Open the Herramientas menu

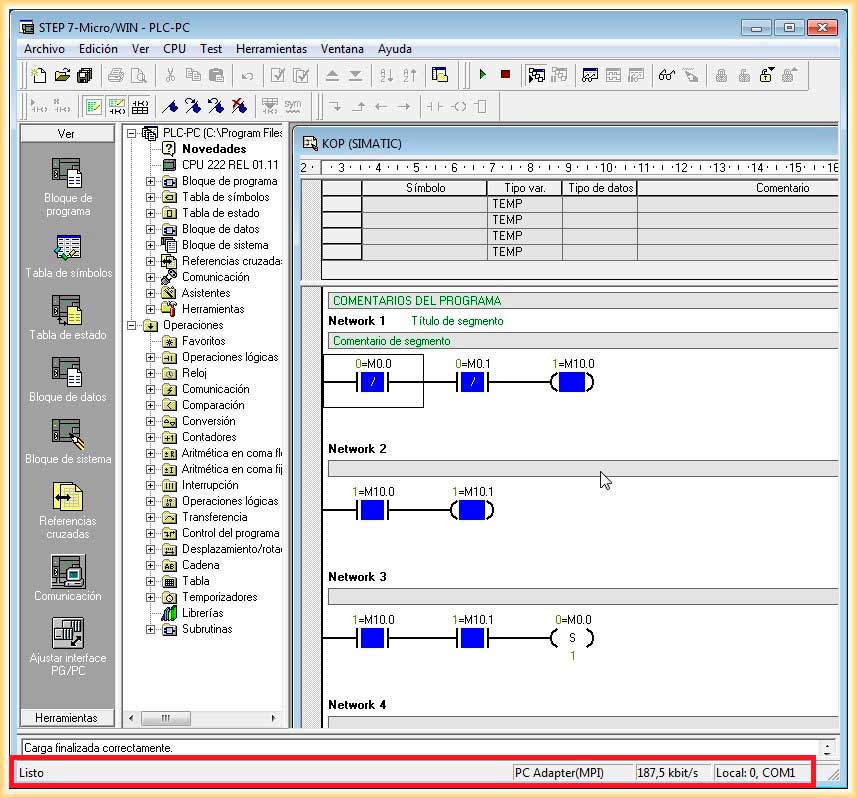pyautogui.click(x=271, y=49)
